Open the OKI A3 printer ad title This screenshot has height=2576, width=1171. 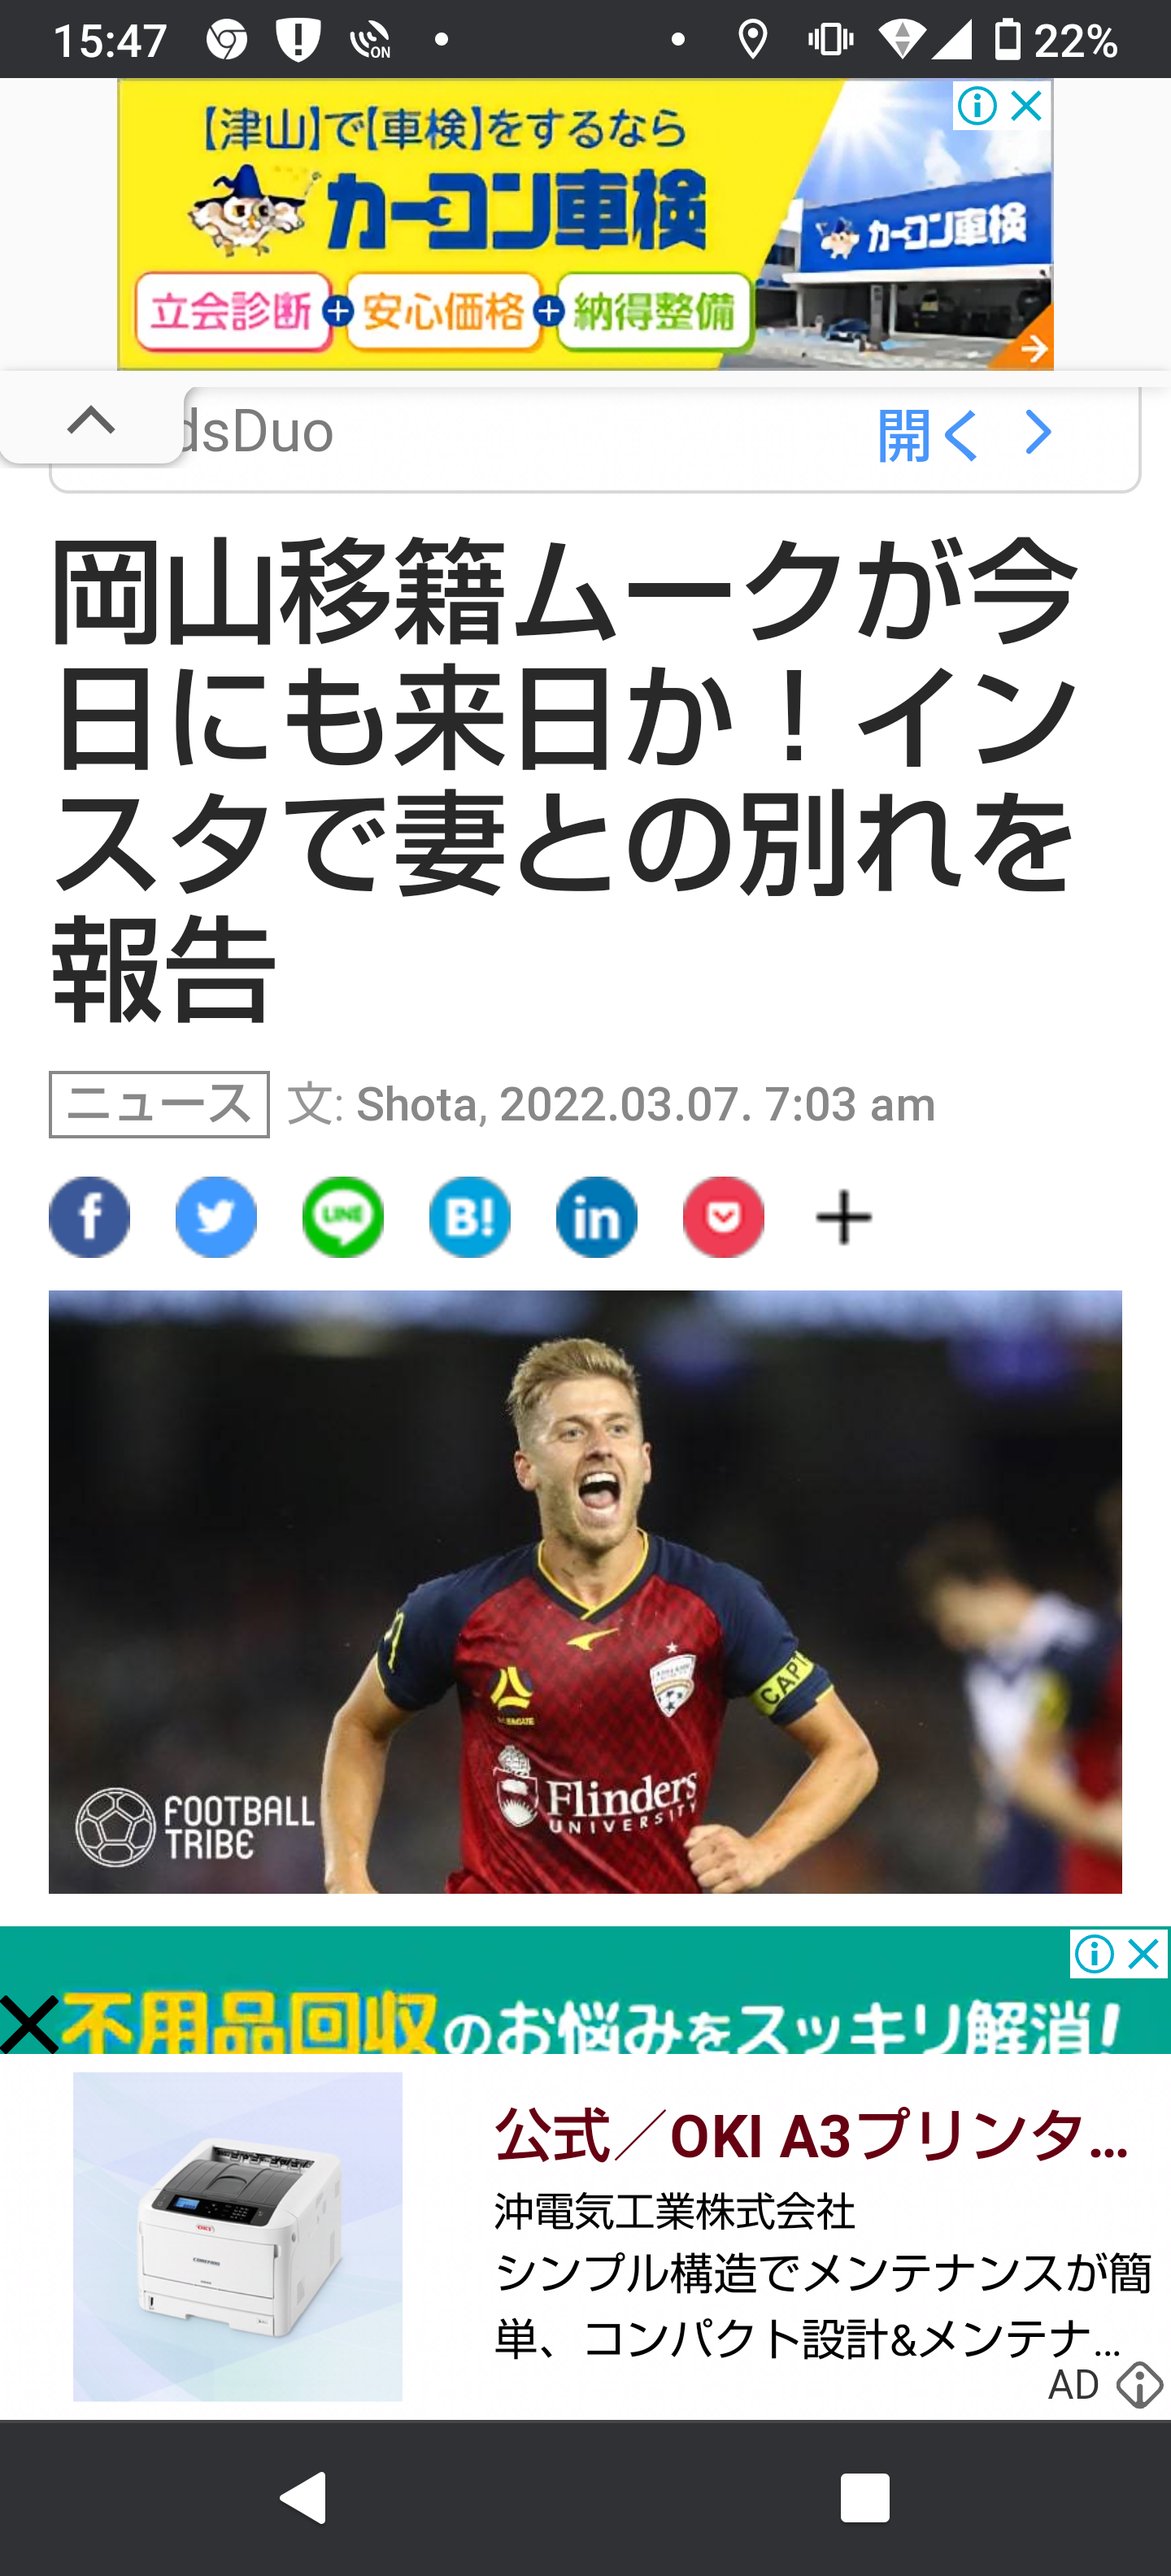coord(811,2134)
